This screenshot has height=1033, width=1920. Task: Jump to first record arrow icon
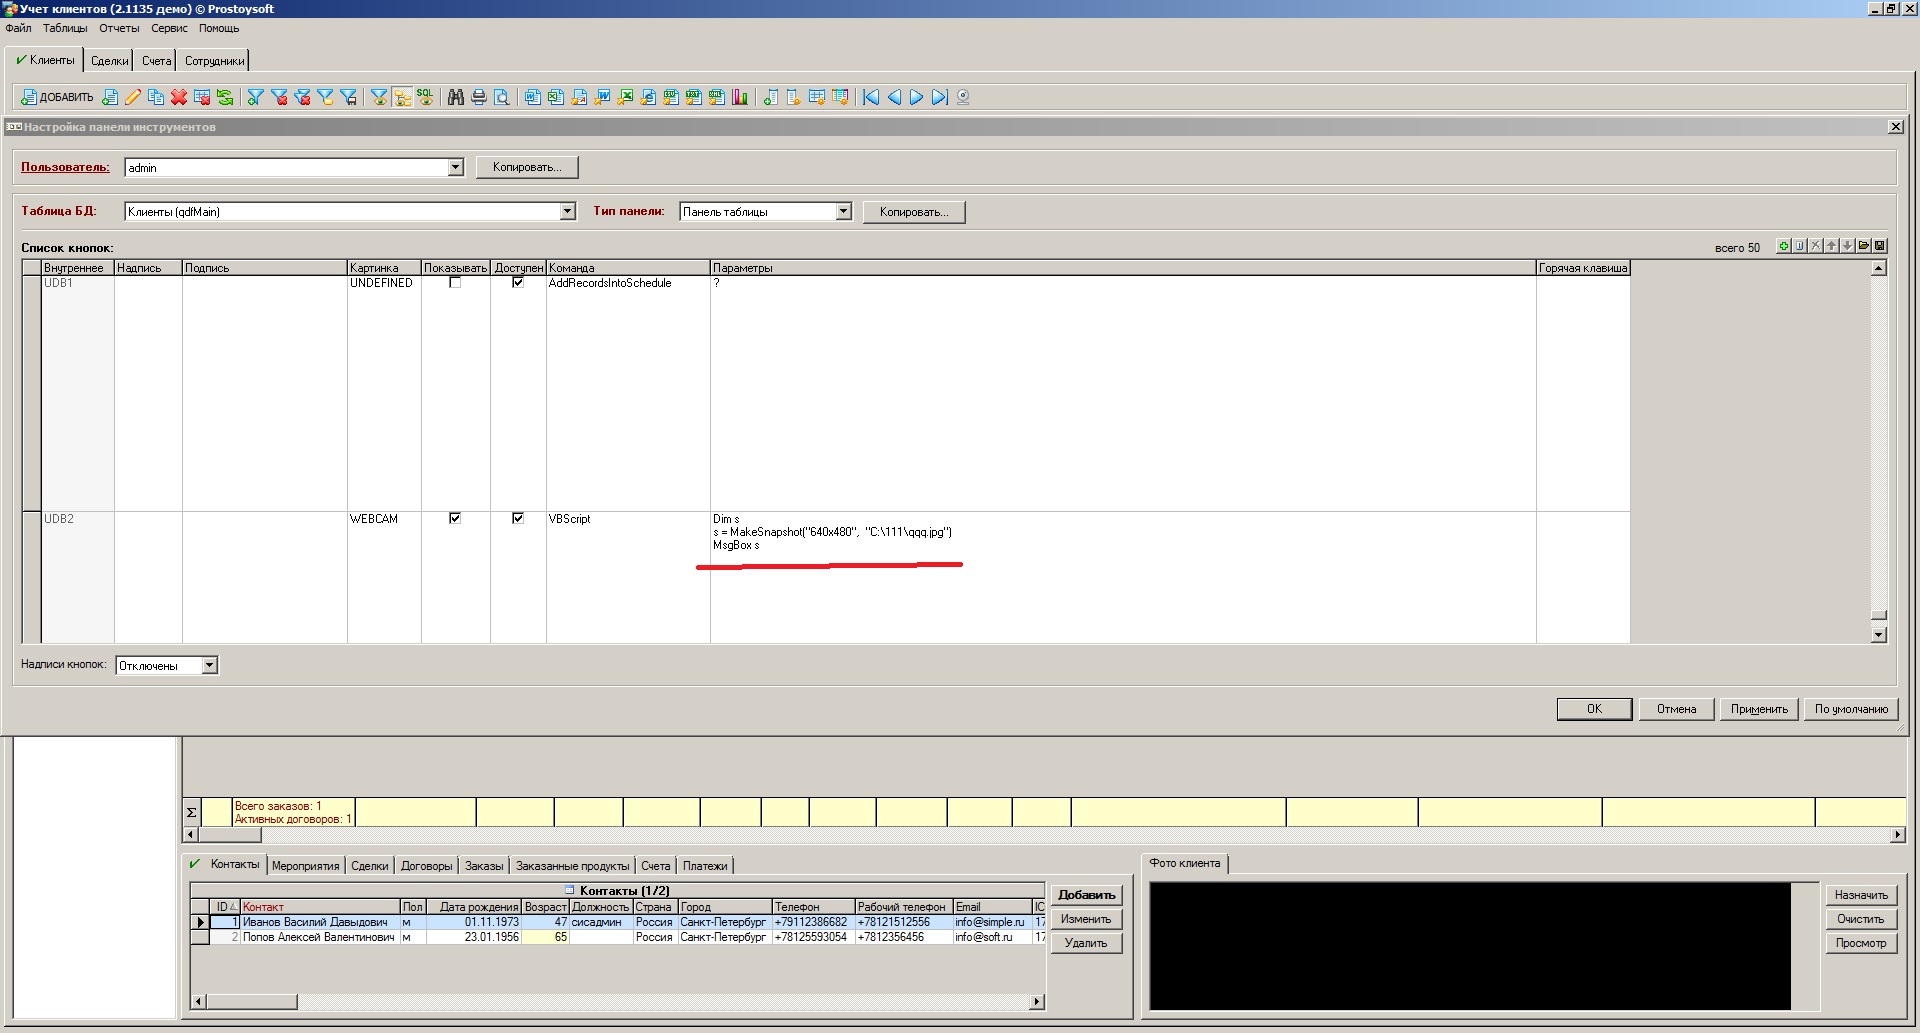click(x=871, y=97)
